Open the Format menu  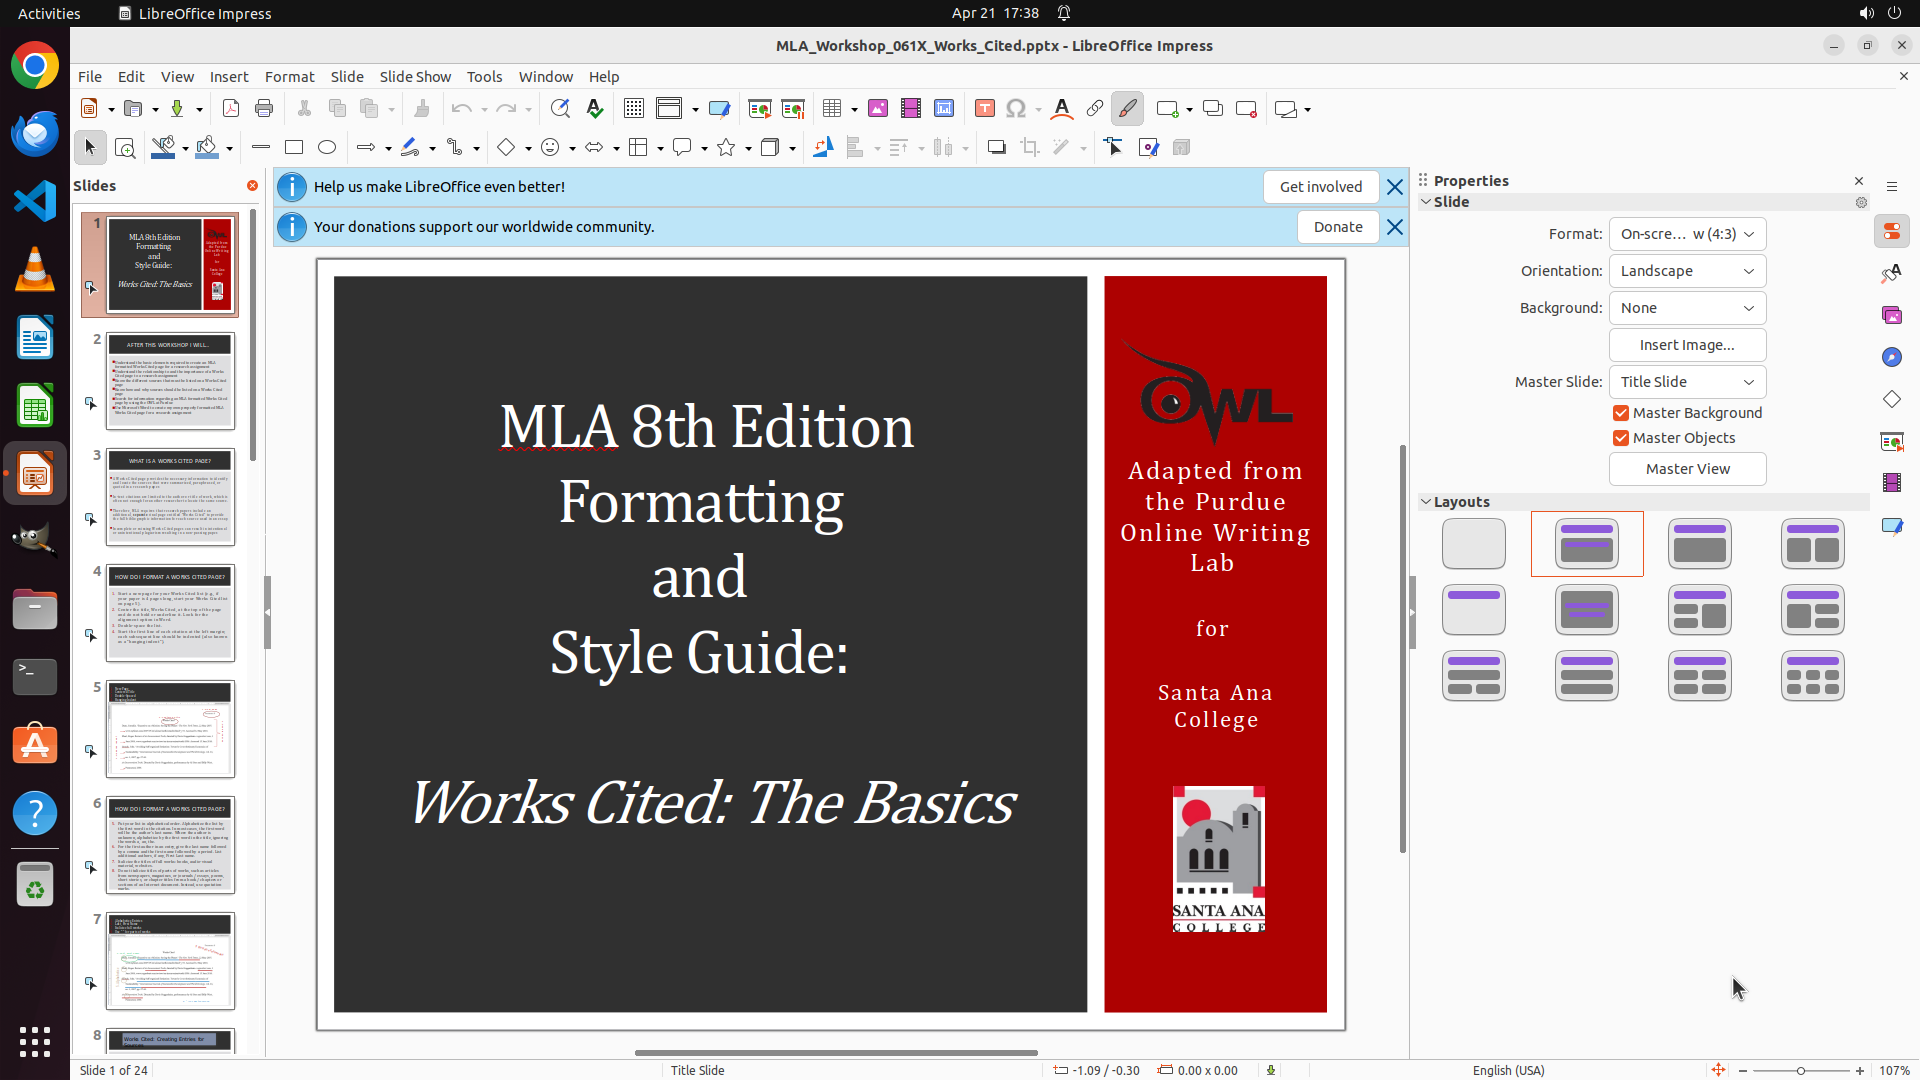click(289, 77)
